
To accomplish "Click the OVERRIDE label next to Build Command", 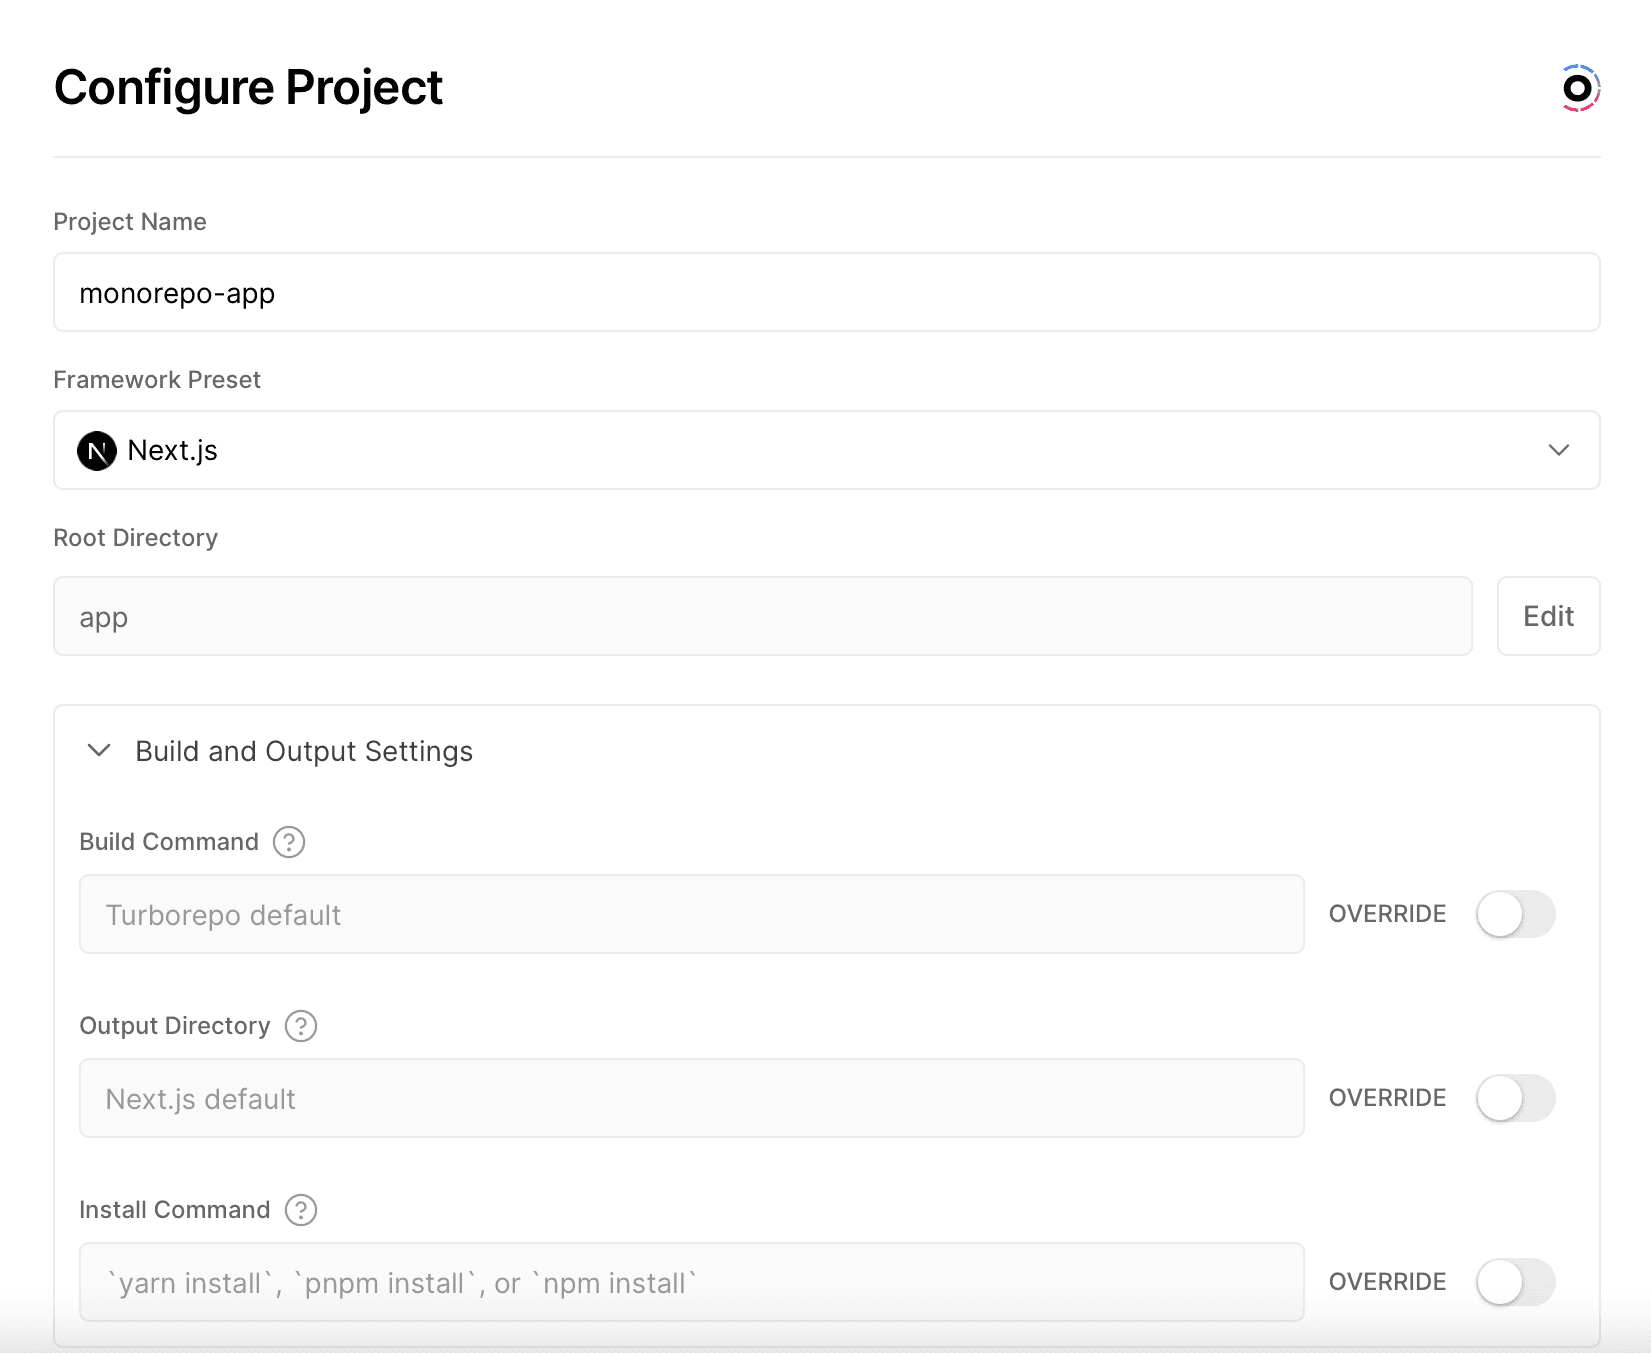I will pos(1386,914).
